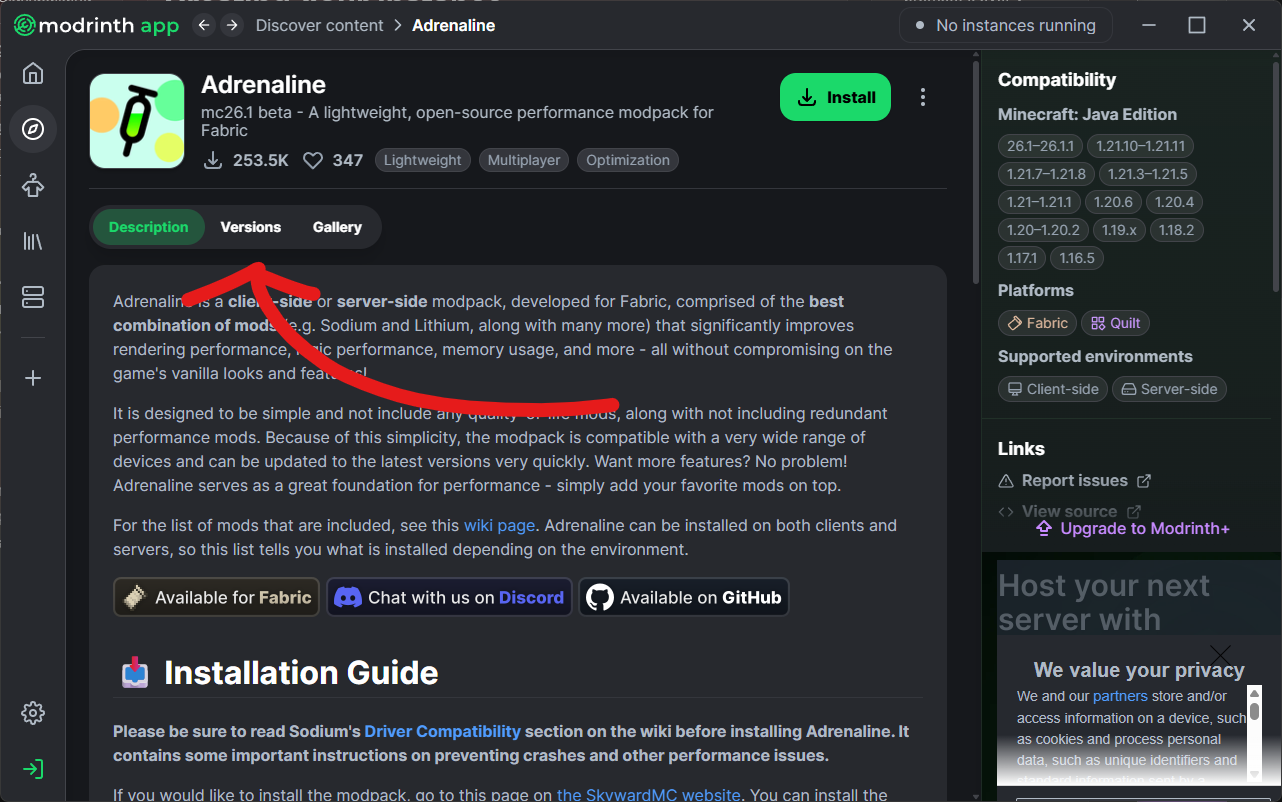The height and width of the screenshot is (802, 1282).
Task: Click Available on GitHub badge
Action: [684, 597]
